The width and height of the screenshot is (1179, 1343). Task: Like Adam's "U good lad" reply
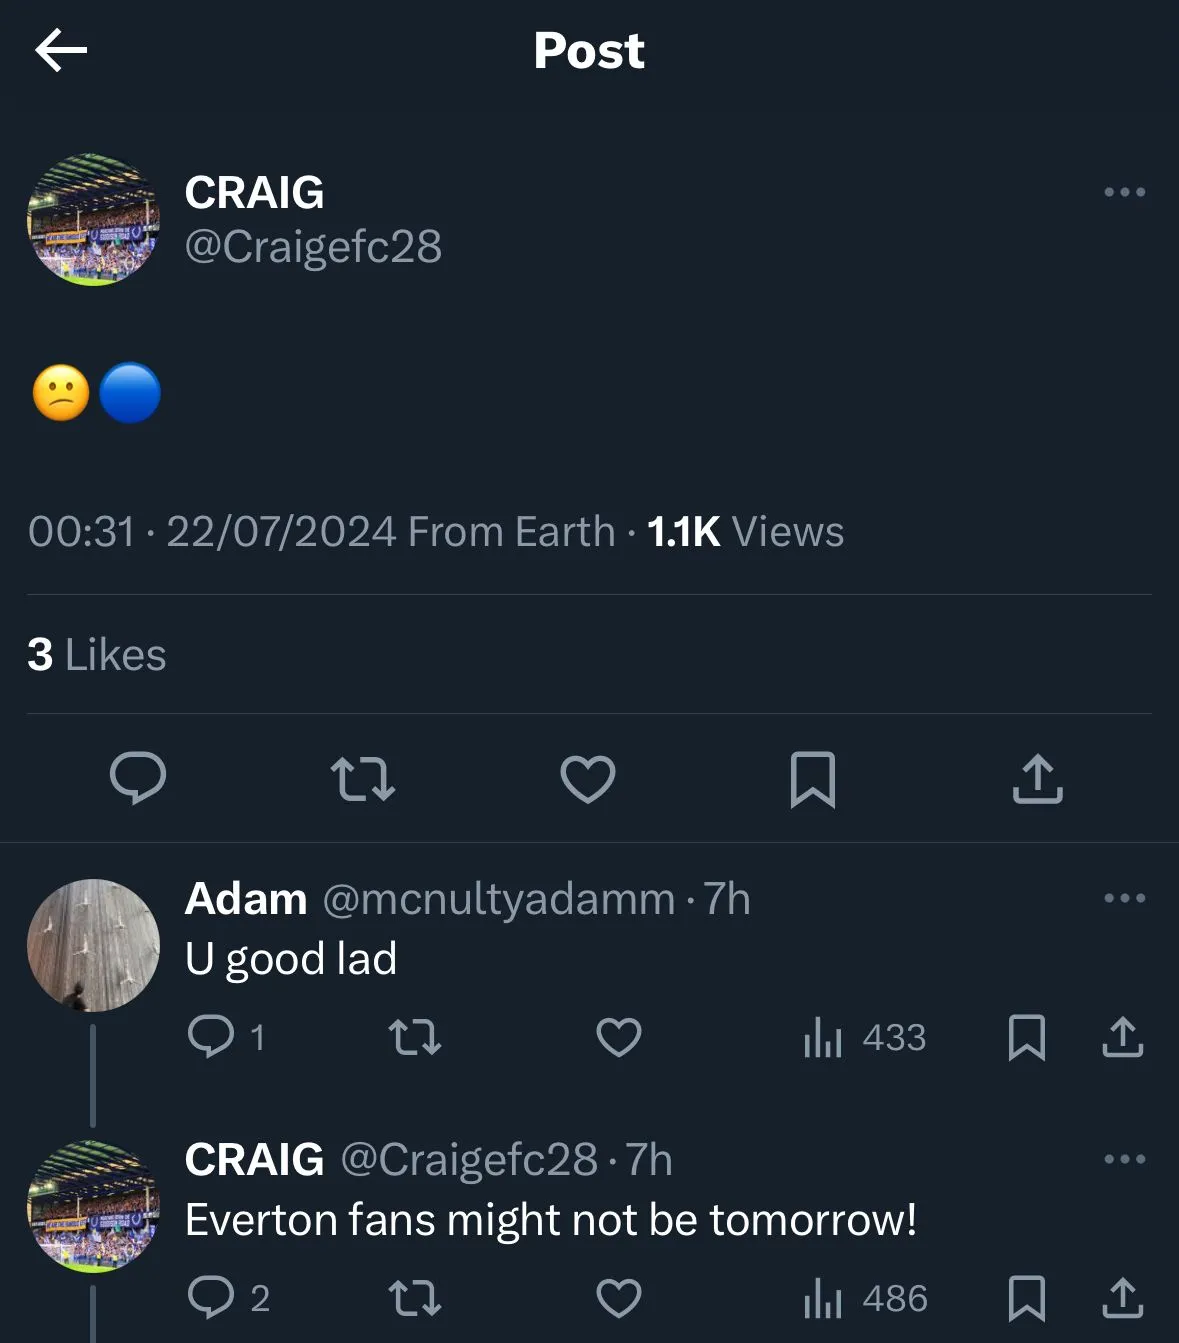[619, 1037]
